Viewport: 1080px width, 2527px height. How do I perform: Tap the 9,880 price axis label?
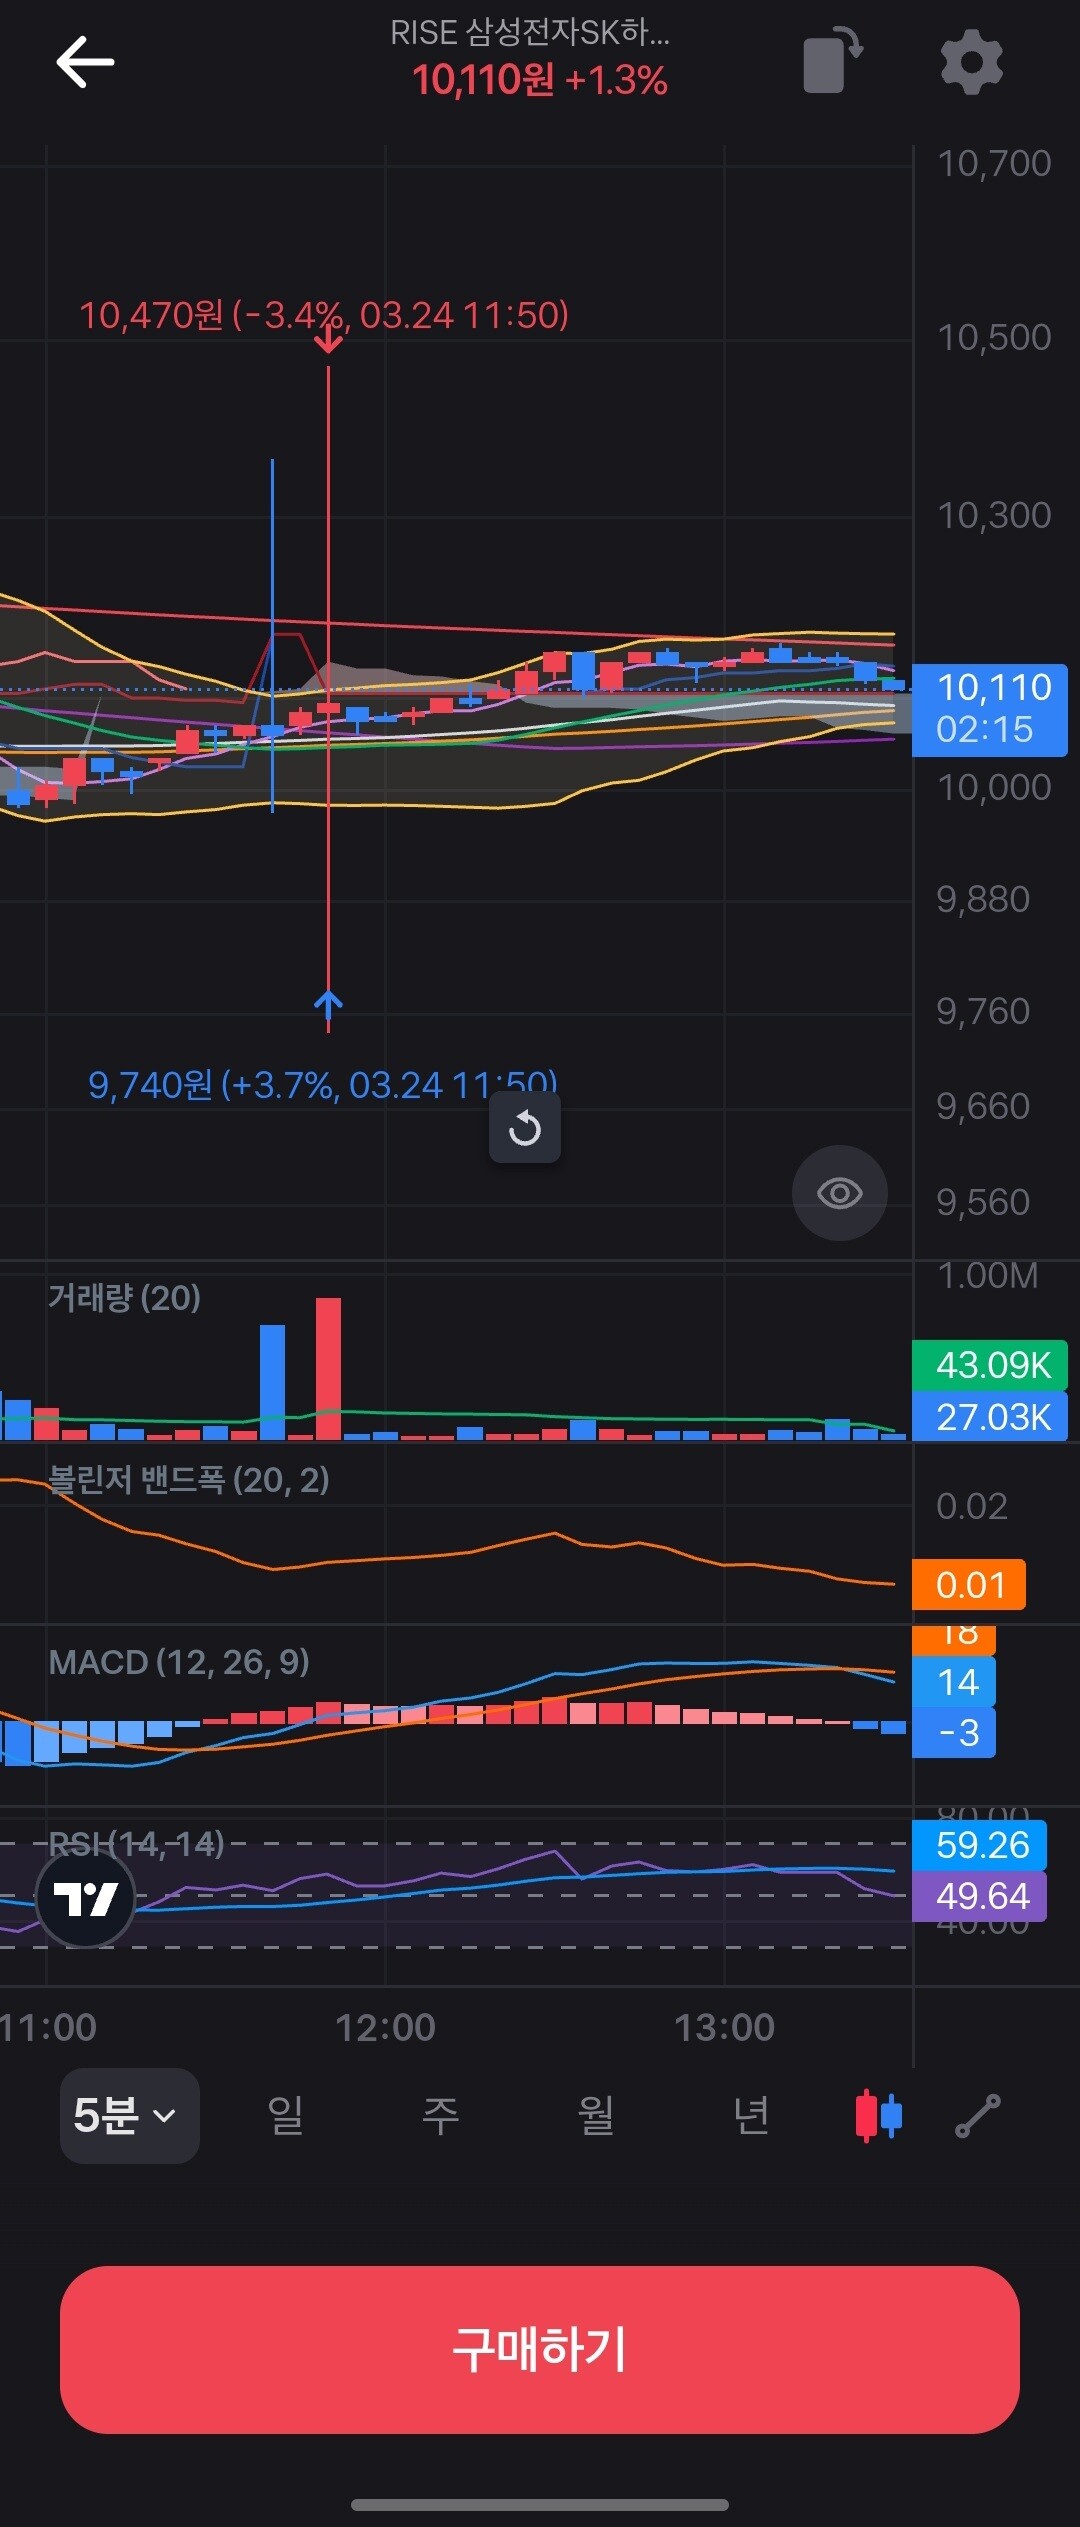pyautogui.click(x=983, y=900)
